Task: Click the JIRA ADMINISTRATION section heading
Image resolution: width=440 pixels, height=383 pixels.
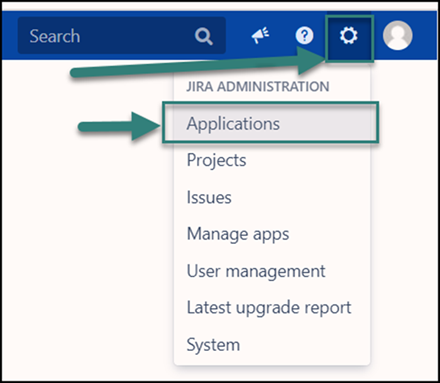Action: (x=258, y=87)
